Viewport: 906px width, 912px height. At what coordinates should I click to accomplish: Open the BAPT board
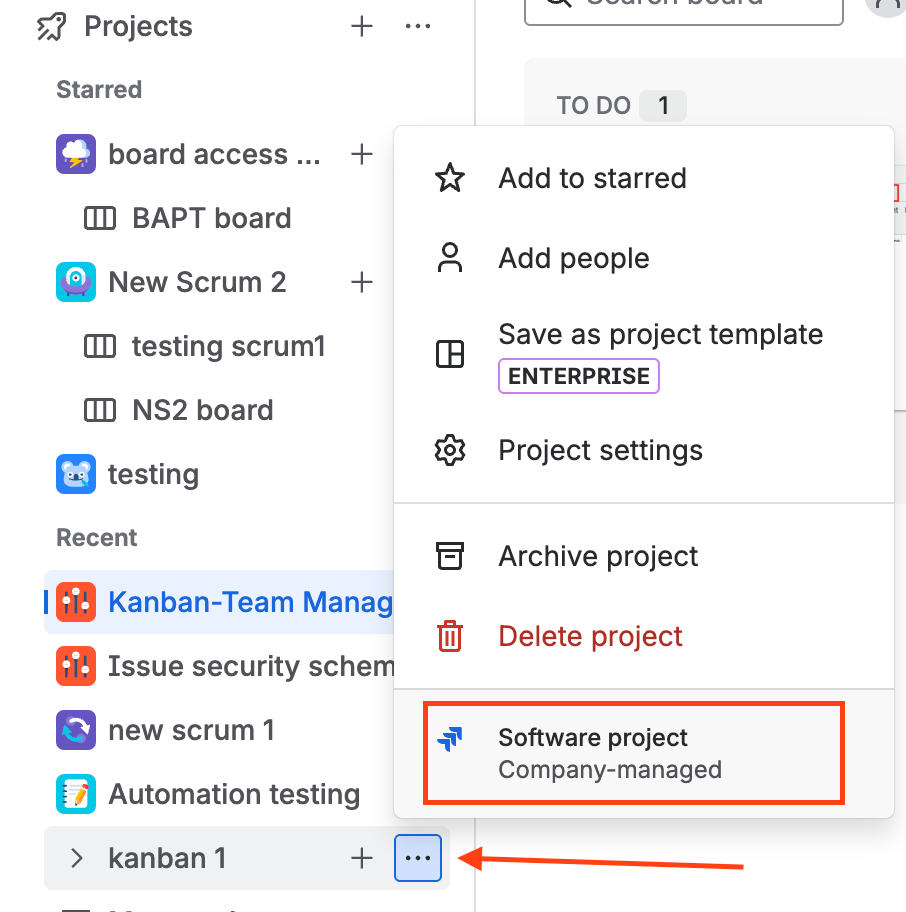(x=212, y=218)
